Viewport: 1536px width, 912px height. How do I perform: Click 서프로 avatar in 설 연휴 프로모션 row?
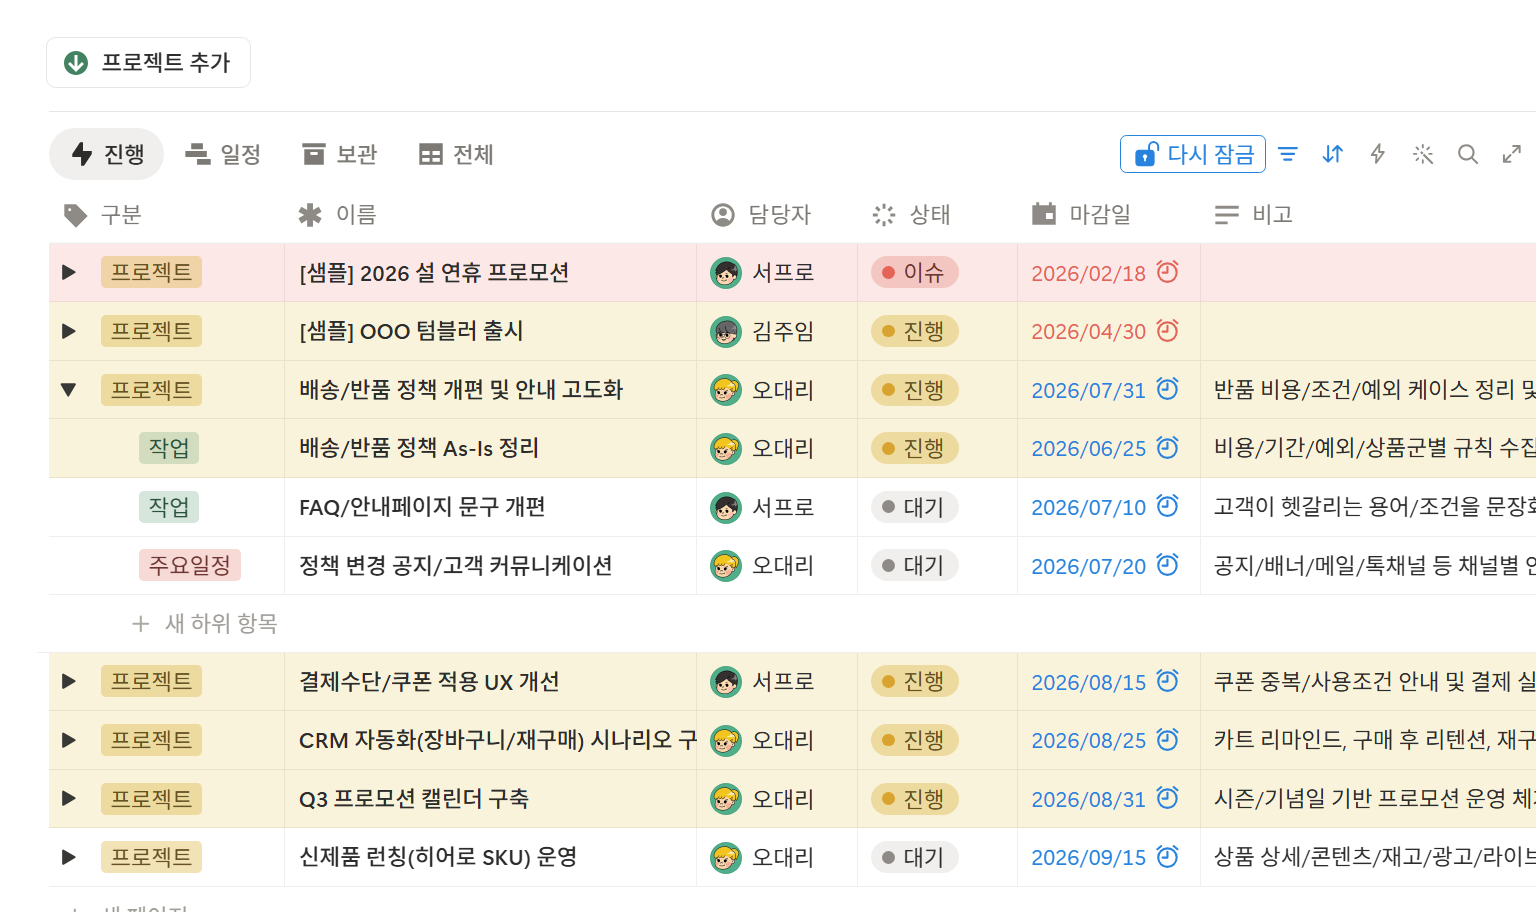[x=726, y=272]
